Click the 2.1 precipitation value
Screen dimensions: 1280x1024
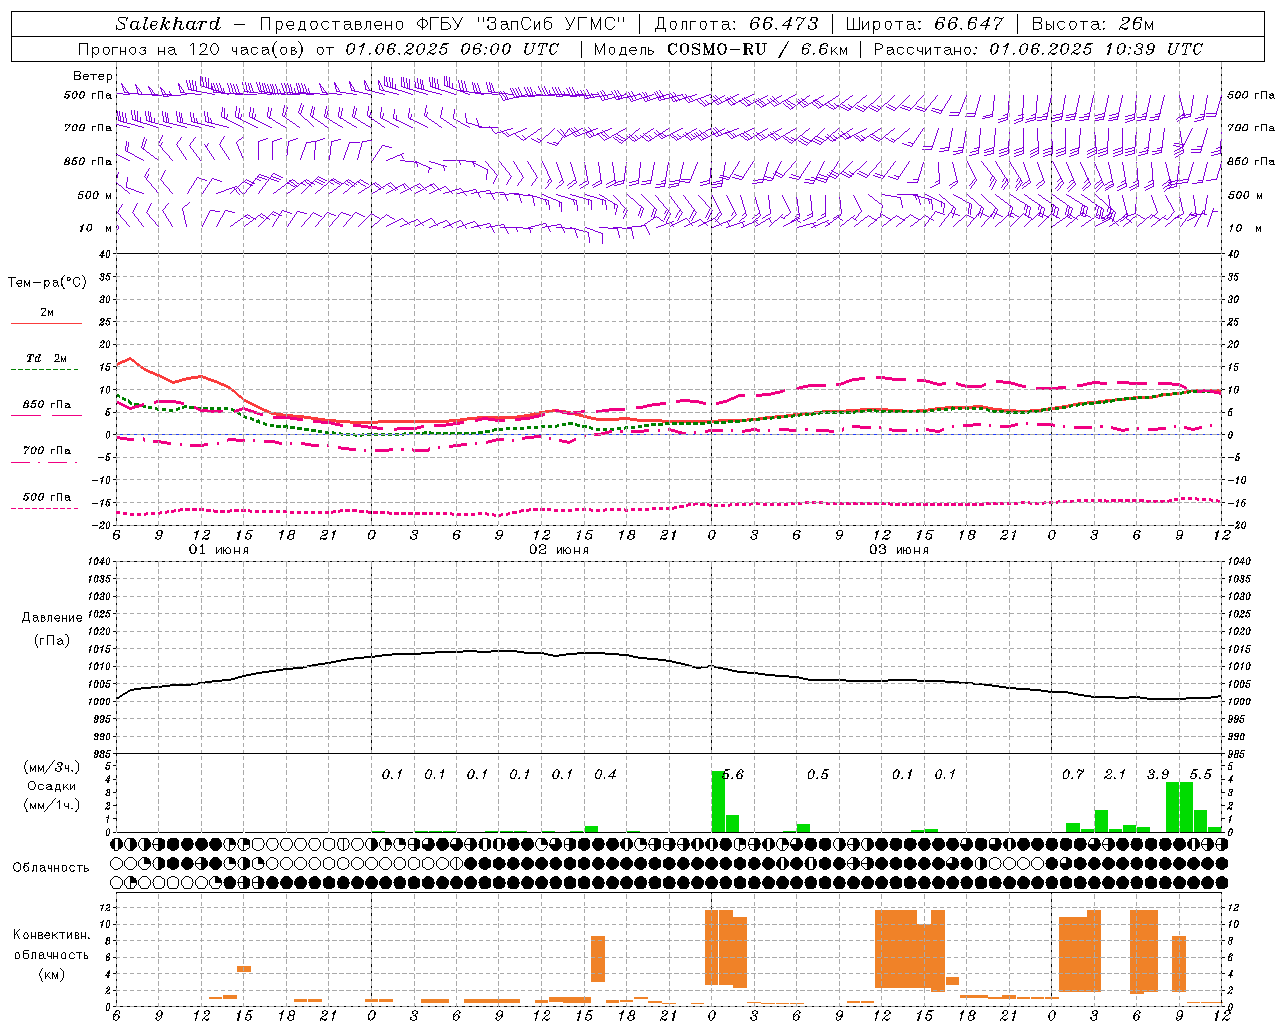pos(1115,774)
